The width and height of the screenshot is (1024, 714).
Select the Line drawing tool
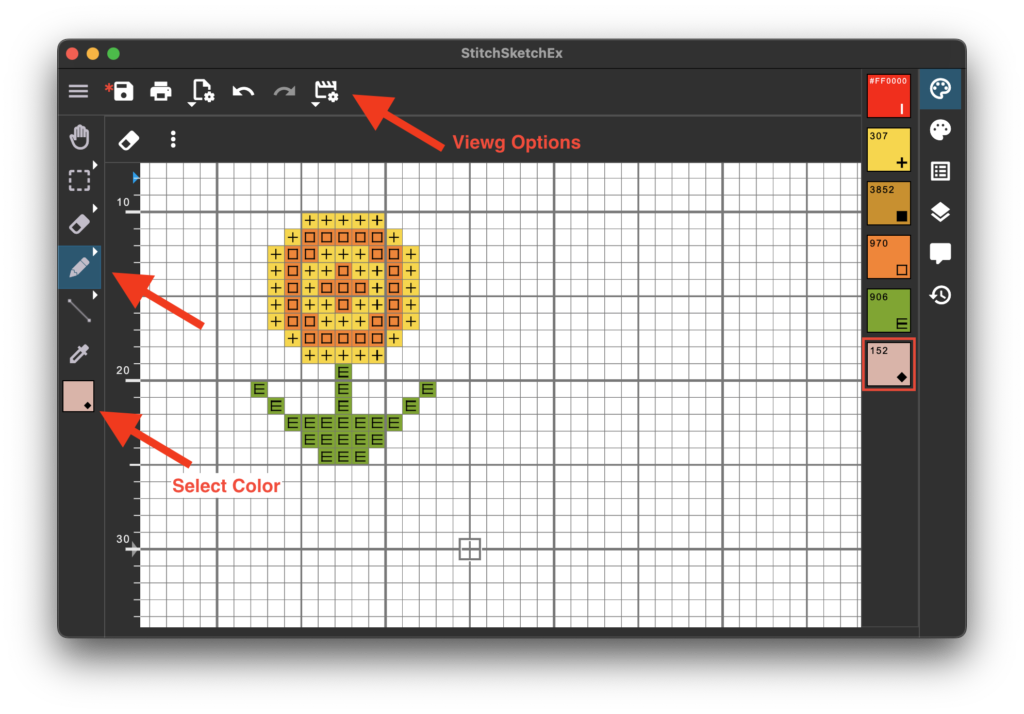79,310
